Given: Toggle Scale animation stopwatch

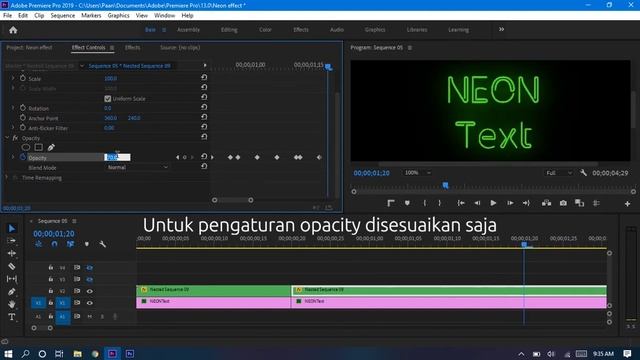Looking at the screenshot, I should coord(23,78).
